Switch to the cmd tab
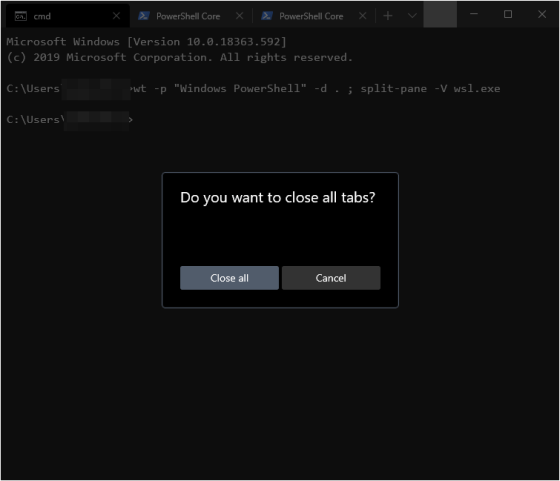The height and width of the screenshot is (481, 560). (x=68, y=16)
